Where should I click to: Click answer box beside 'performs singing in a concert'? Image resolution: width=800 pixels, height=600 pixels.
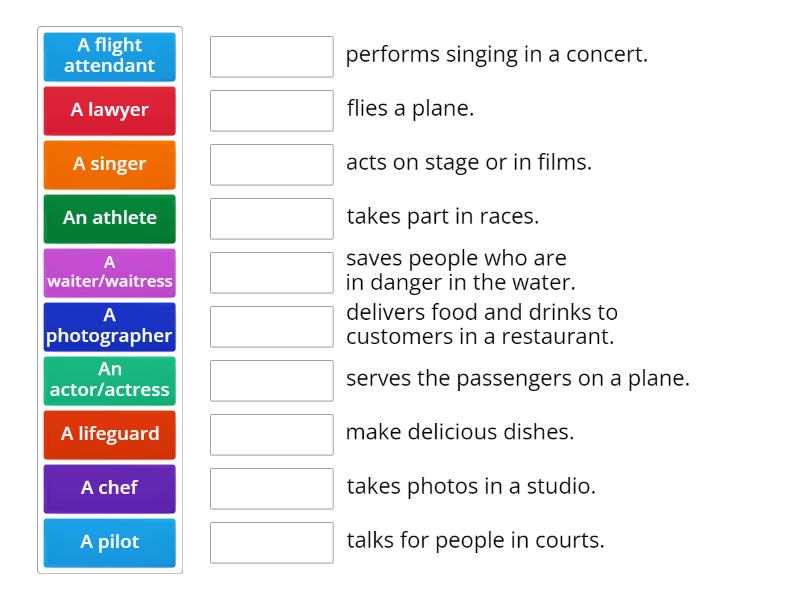[x=271, y=56]
